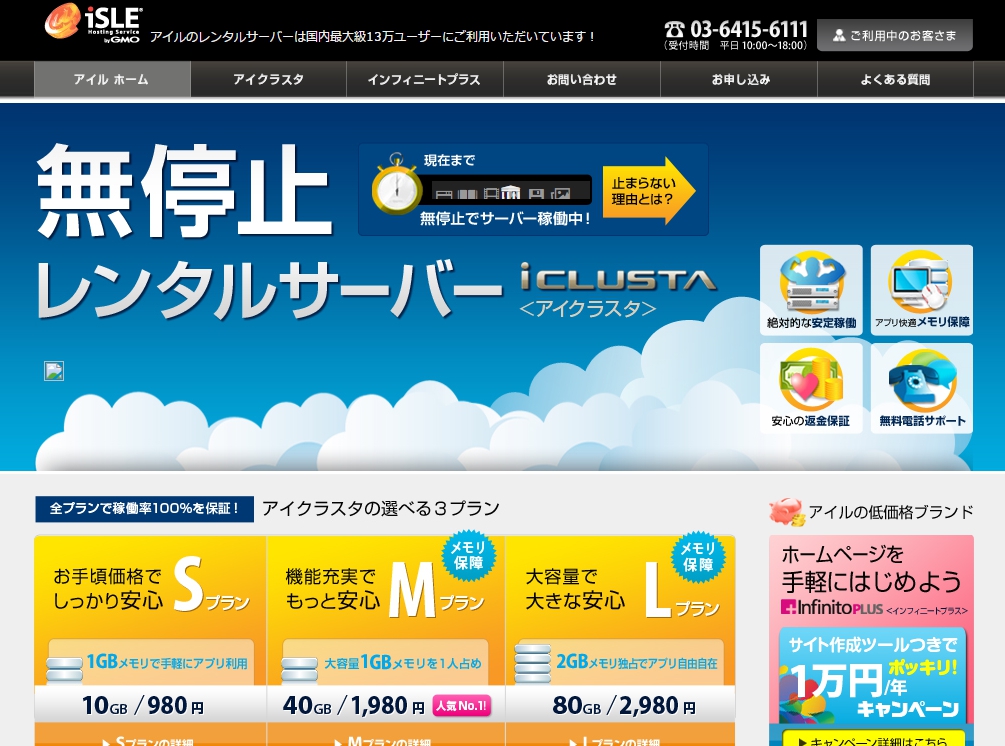Click the yellow 止まらない理由とは? arrow
1005x746 pixels.
pos(649,190)
